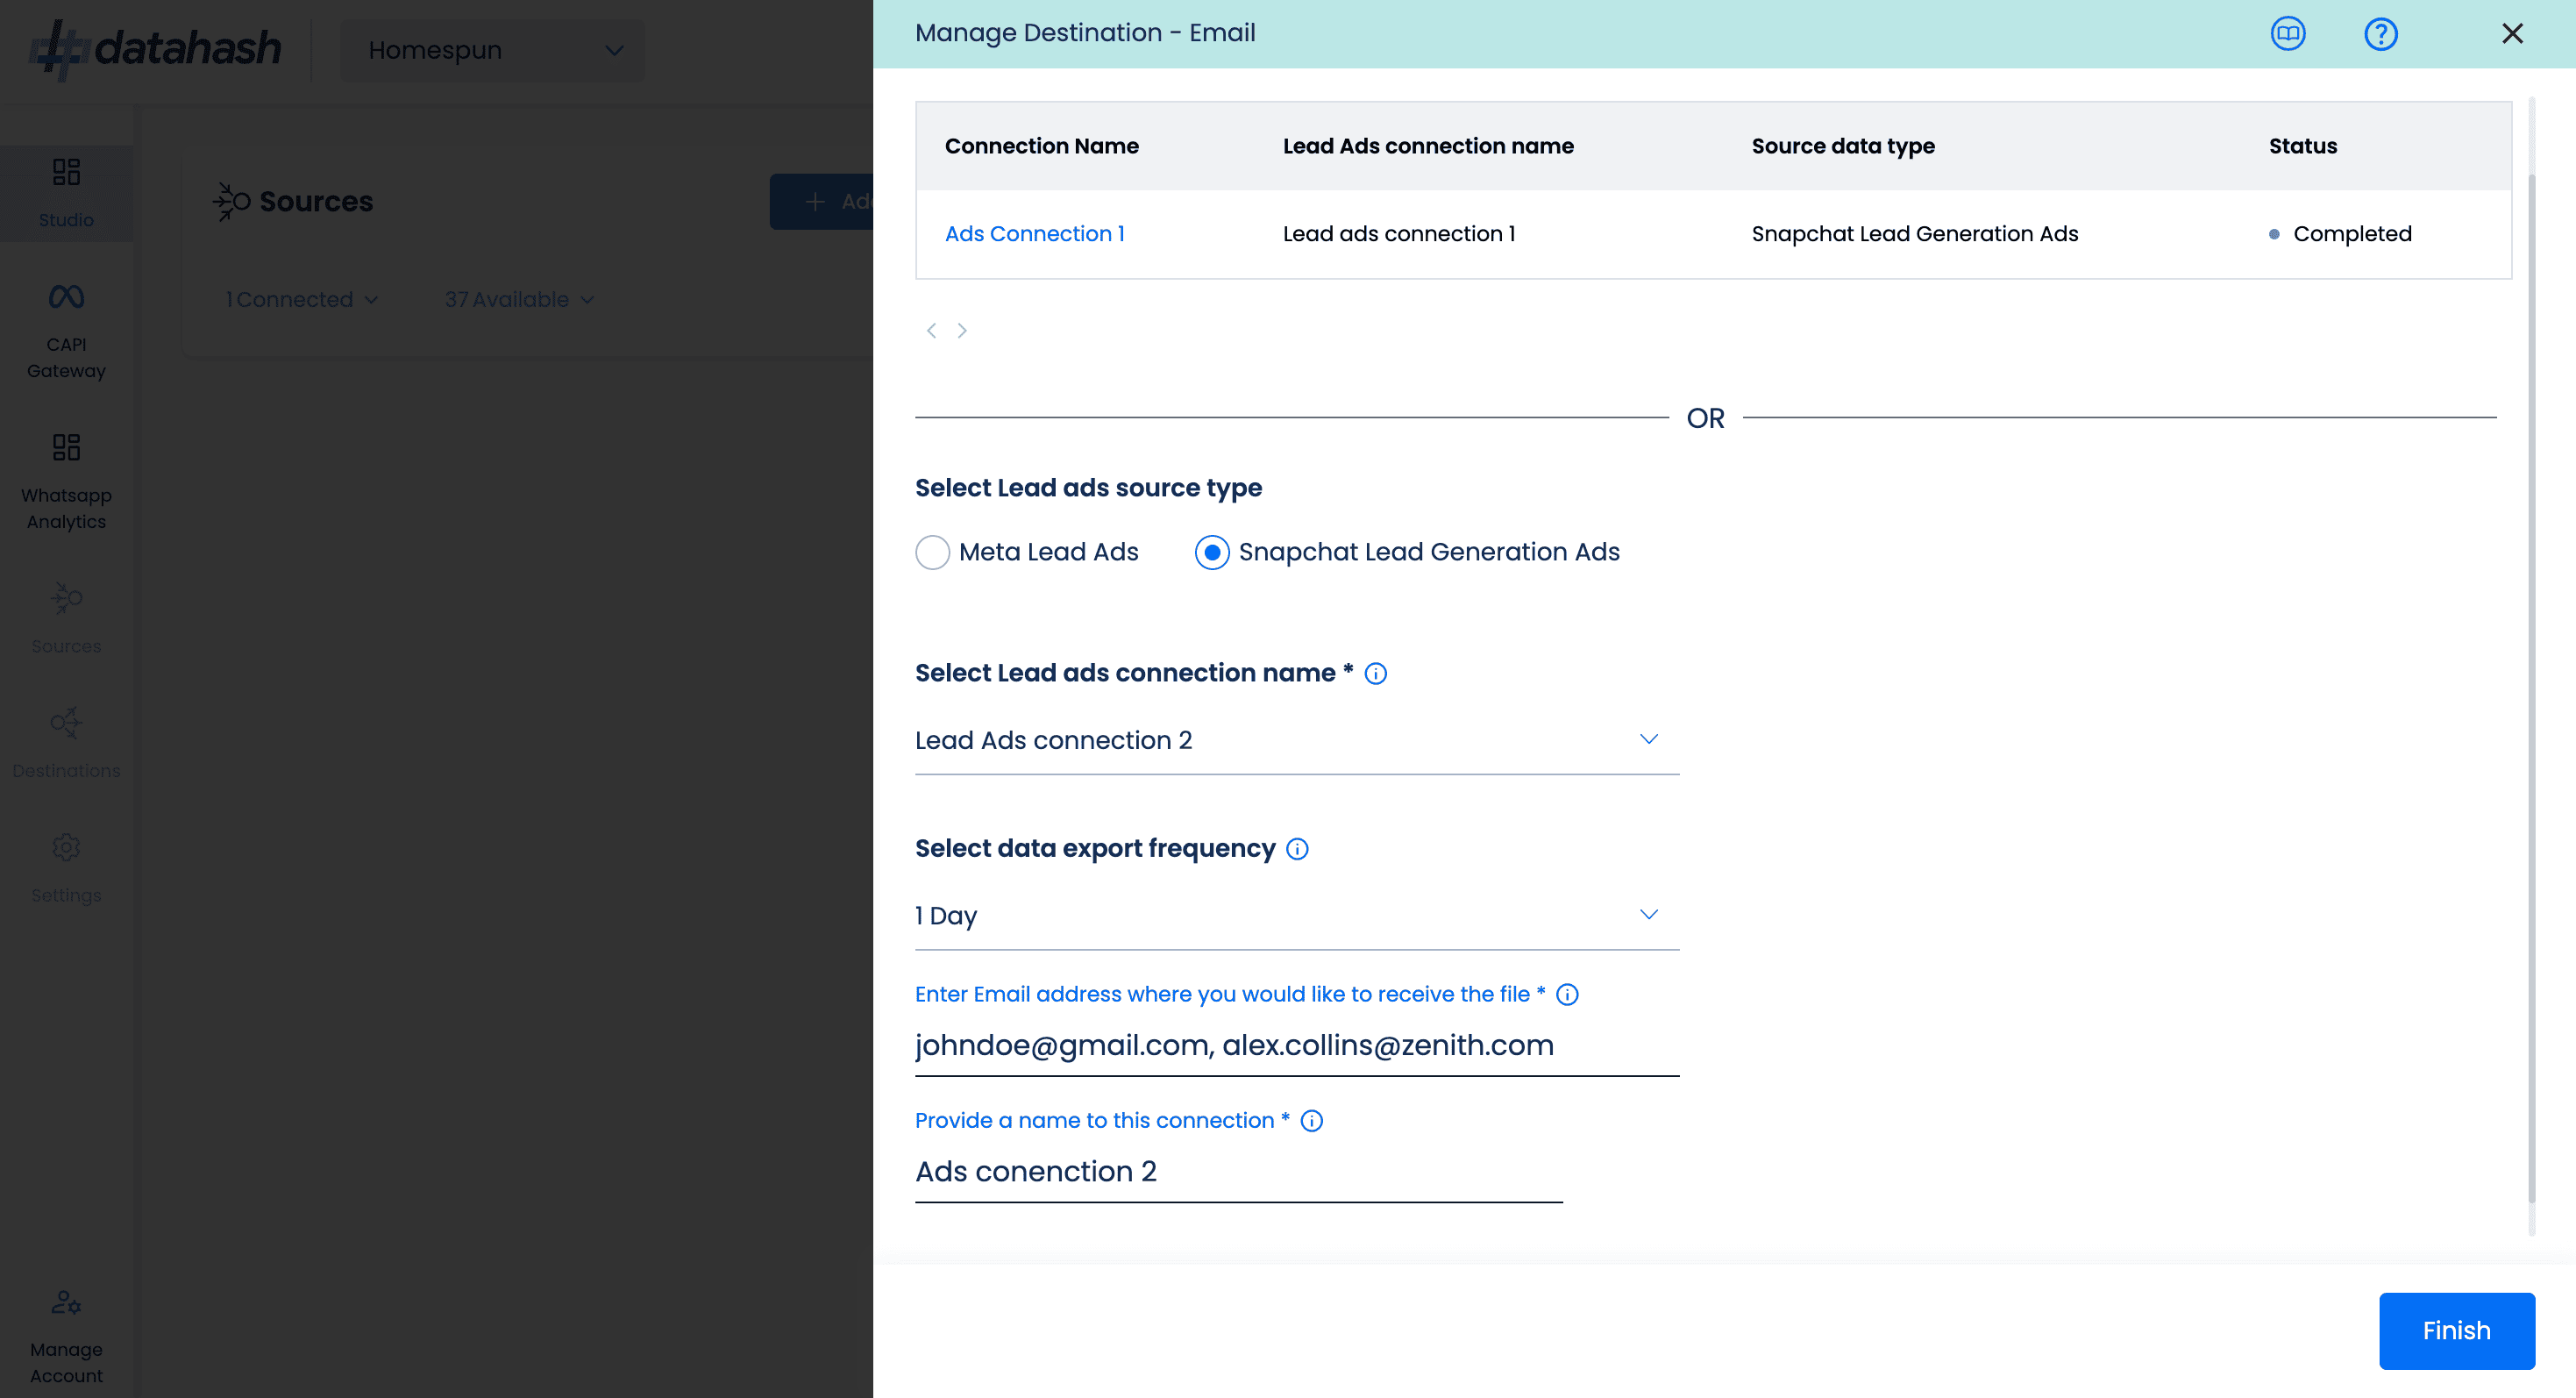Click Snapchat Lead Generation Ads table cell

(x=1914, y=233)
